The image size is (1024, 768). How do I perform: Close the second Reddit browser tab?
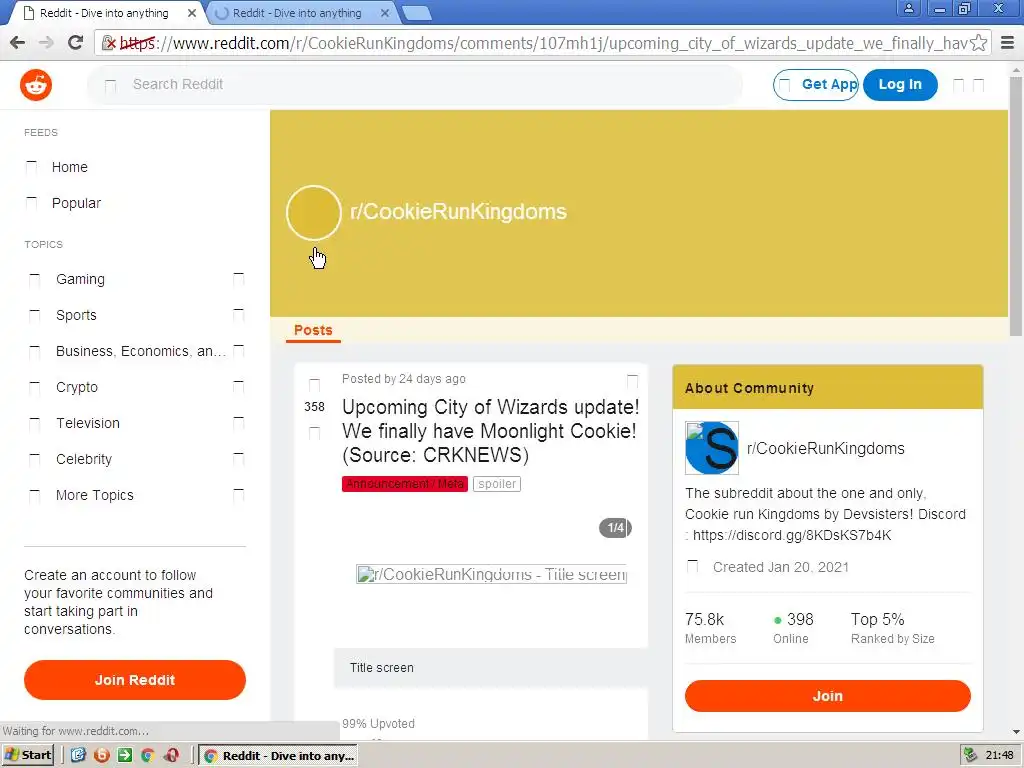pos(385,13)
